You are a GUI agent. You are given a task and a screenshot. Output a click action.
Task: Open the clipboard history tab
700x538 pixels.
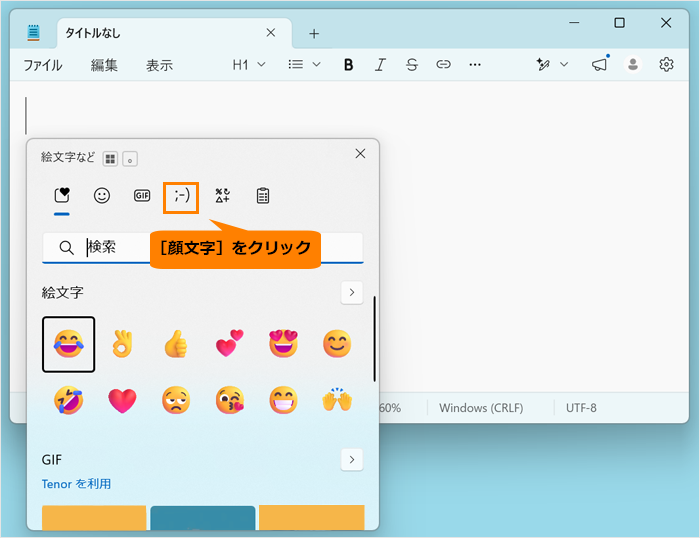point(262,196)
